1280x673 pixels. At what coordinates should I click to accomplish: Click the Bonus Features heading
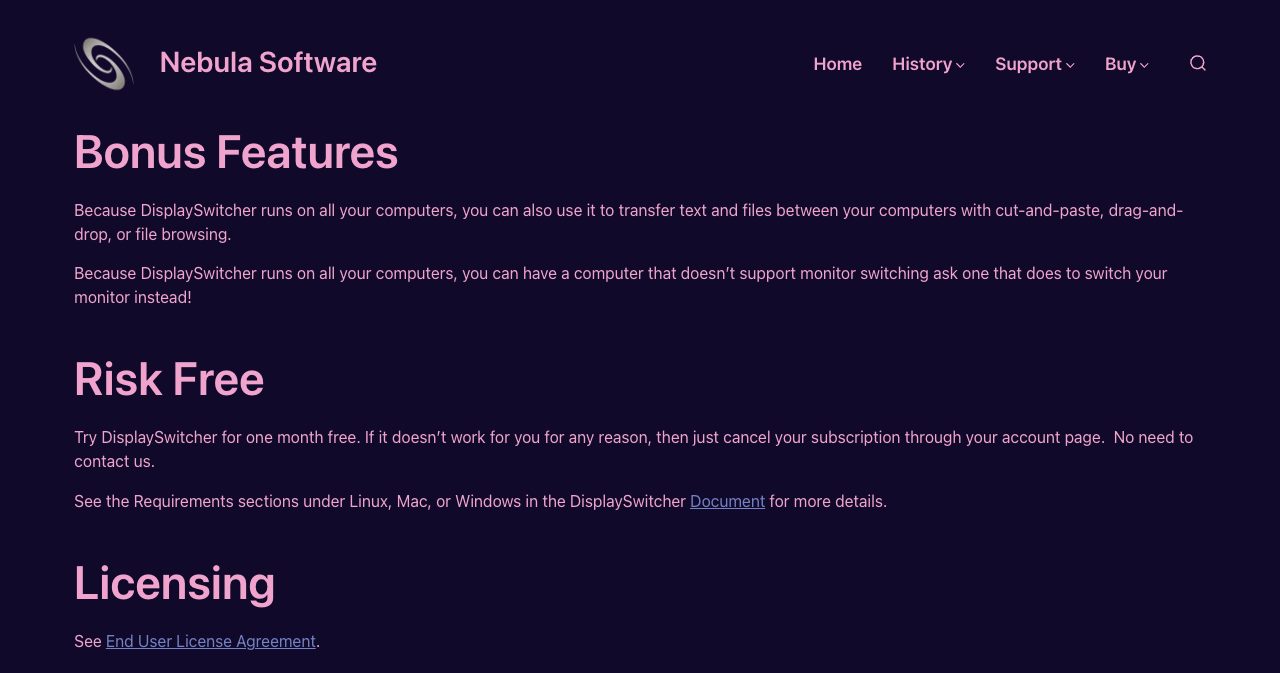click(x=236, y=153)
